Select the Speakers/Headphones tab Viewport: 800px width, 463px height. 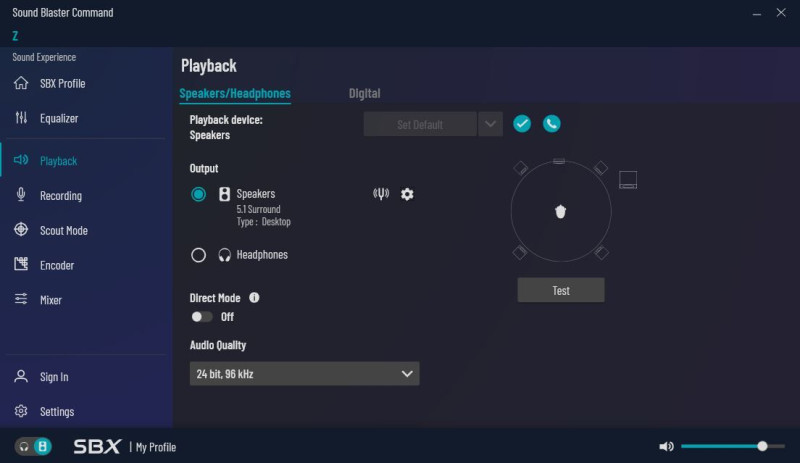[235, 93]
